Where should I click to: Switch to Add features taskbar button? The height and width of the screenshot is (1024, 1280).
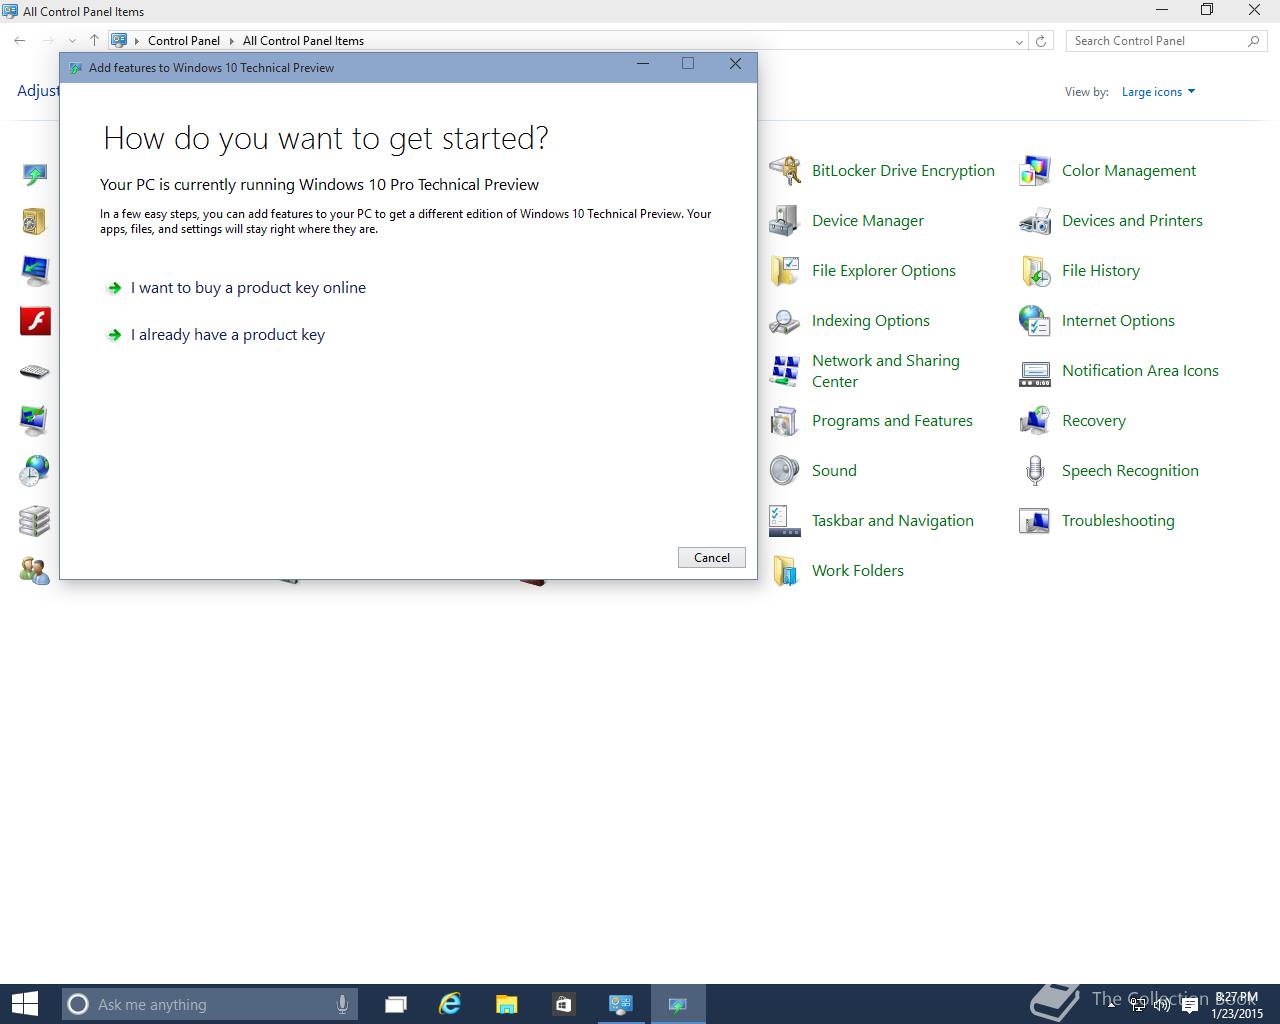[678, 1004]
